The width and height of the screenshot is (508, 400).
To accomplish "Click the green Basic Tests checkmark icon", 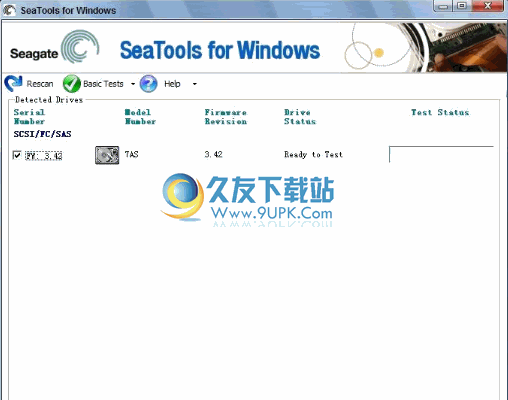I will (72, 83).
